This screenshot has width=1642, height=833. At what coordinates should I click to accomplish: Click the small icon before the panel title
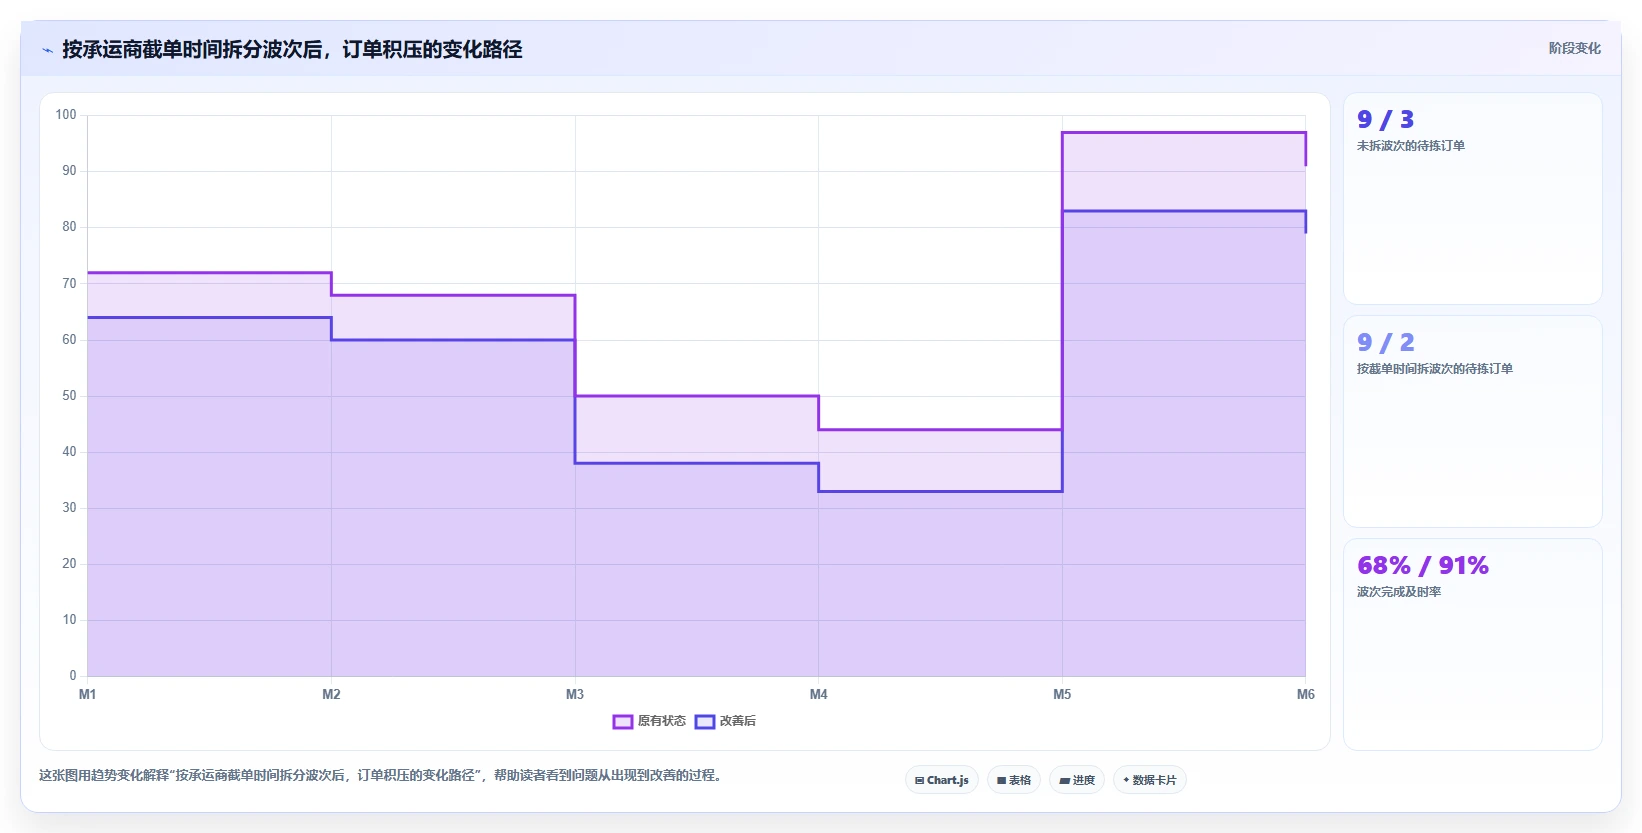pyautogui.click(x=47, y=50)
